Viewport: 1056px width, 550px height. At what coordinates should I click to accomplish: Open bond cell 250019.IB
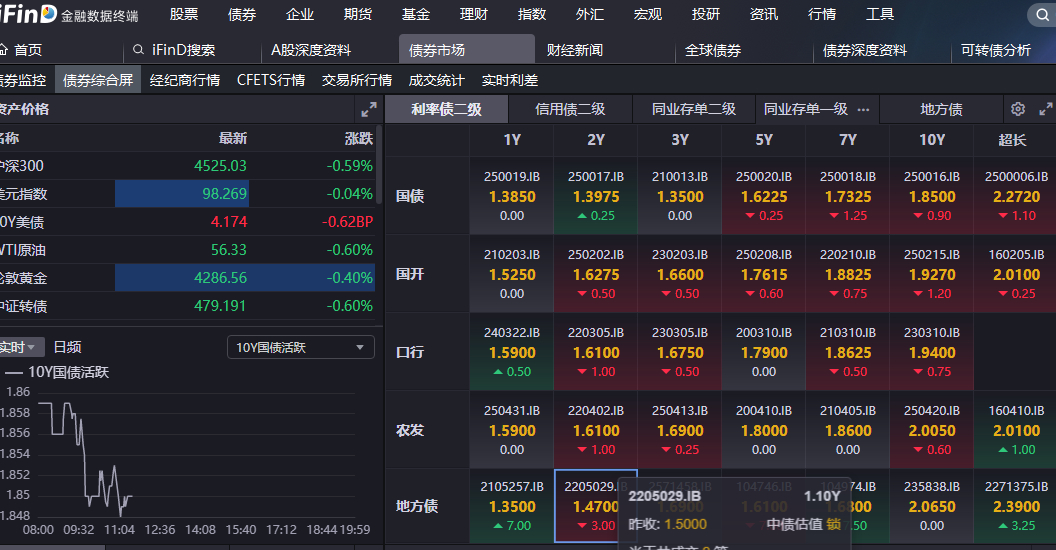tap(512, 196)
